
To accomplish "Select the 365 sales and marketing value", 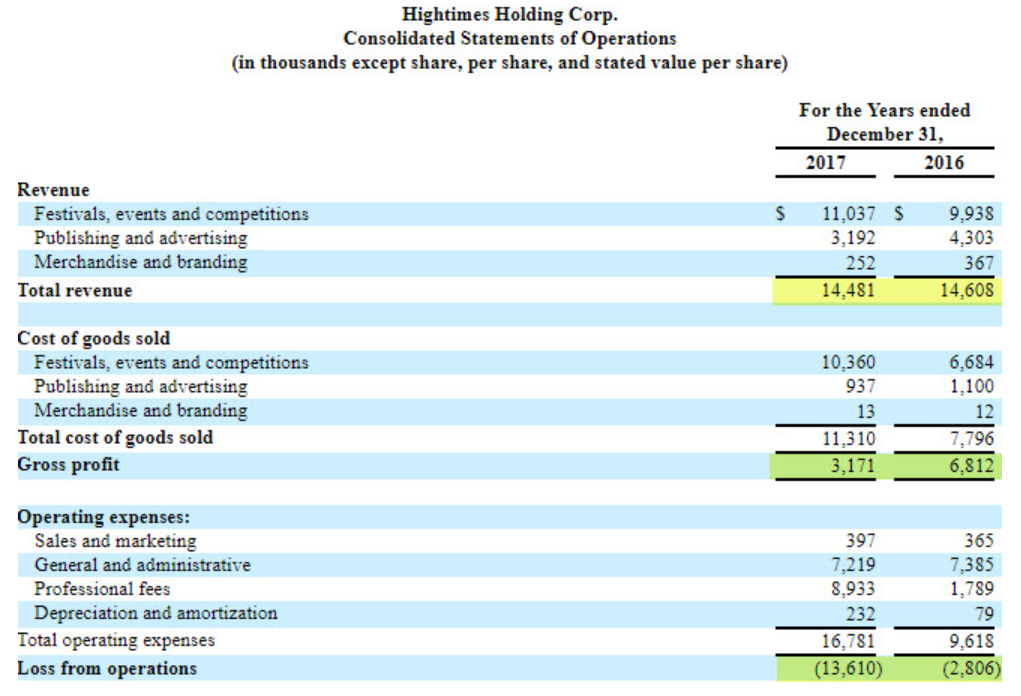I will tap(979, 540).
